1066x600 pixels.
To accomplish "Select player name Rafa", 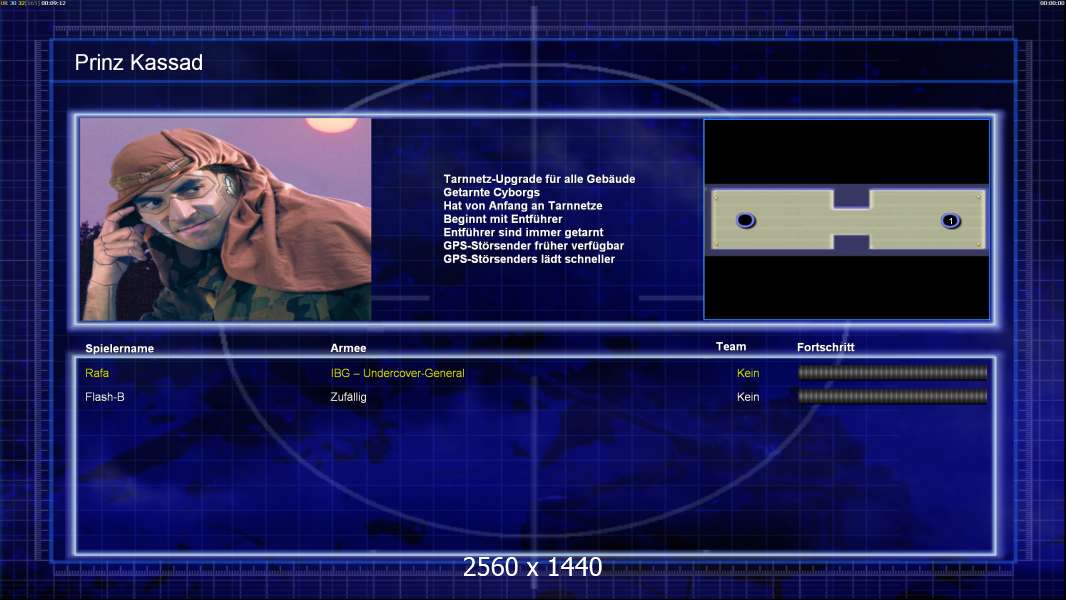I will [x=97, y=373].
